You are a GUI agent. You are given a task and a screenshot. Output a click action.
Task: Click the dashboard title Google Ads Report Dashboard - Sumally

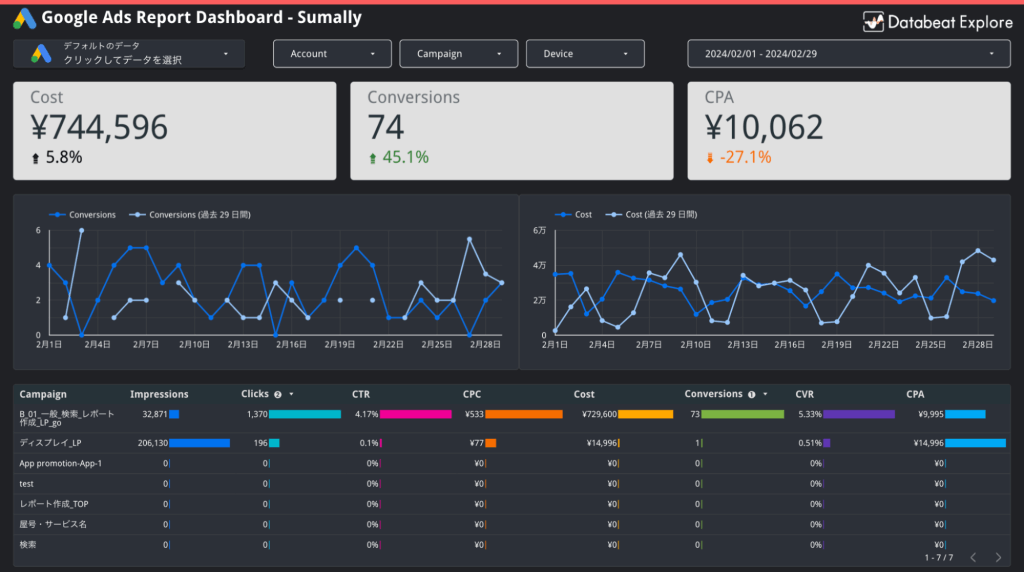201,18
